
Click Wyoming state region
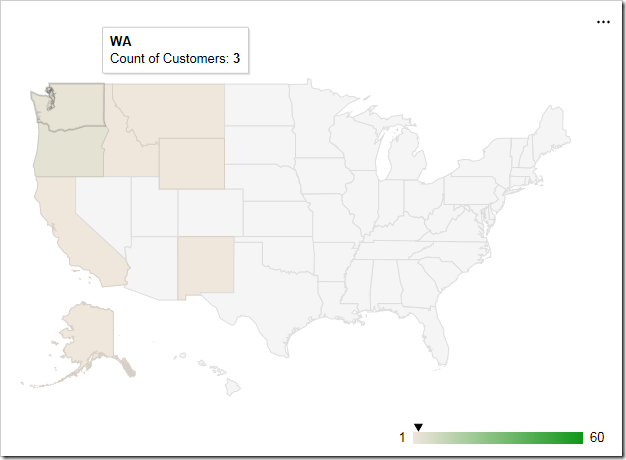(x=192, y=164)
